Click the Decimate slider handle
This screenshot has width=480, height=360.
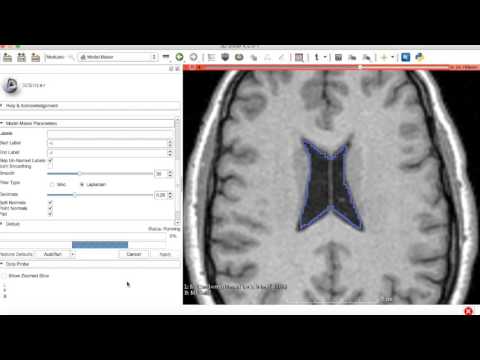point(75,195)
